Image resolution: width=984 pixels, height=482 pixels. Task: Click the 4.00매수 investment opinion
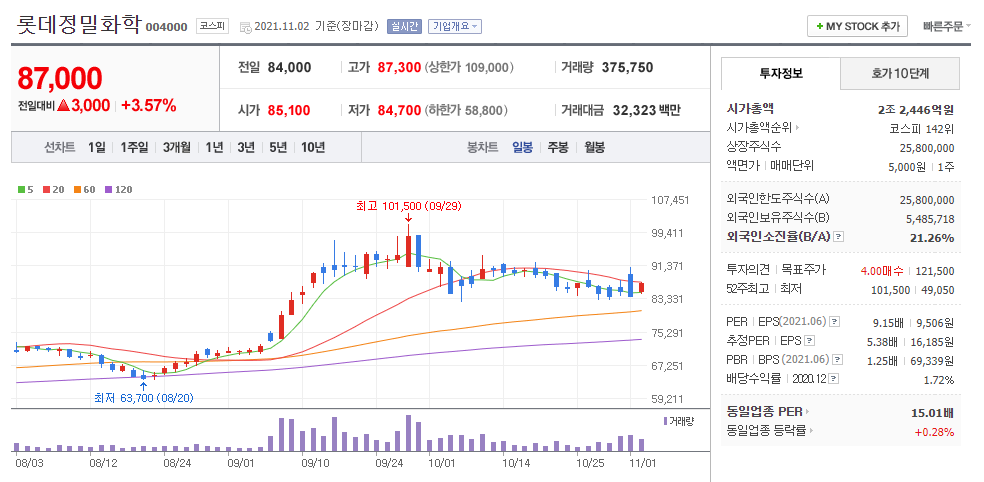[882, 271]
